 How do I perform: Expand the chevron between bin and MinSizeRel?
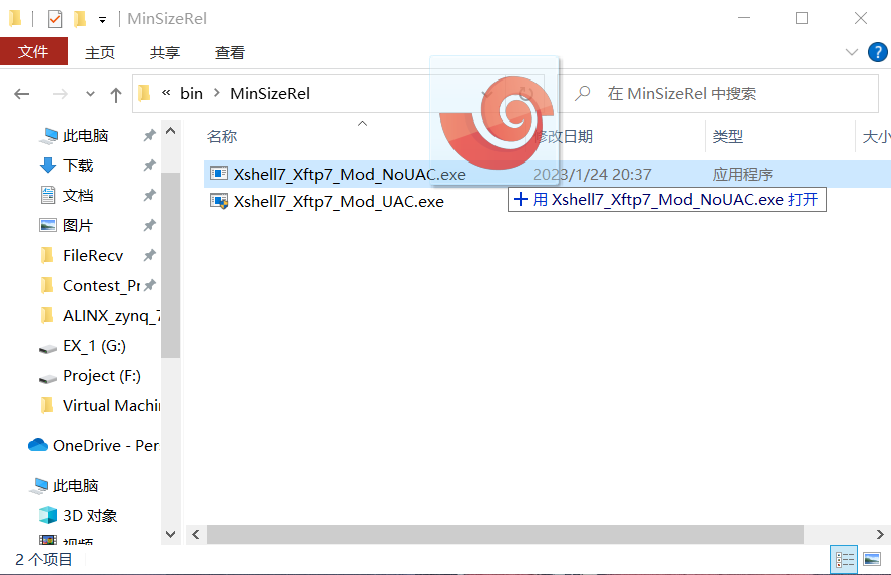tap(216, 93)
